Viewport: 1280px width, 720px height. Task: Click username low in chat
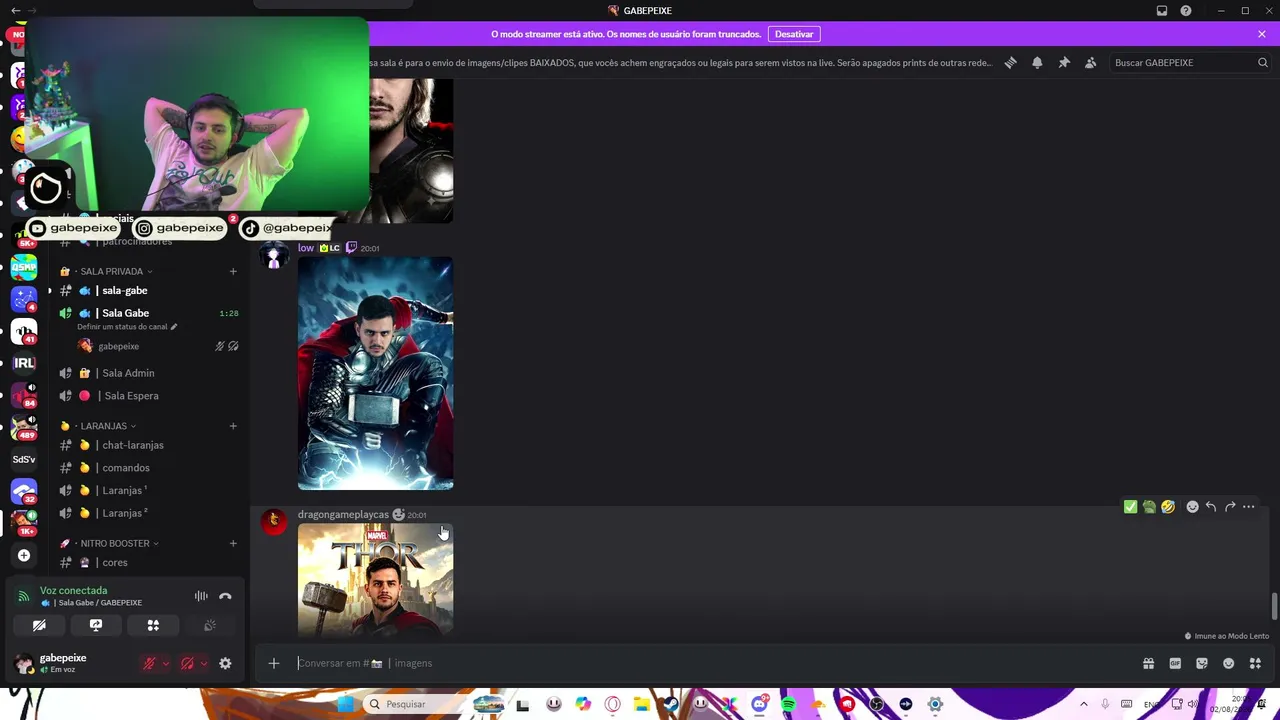point(306,248)
